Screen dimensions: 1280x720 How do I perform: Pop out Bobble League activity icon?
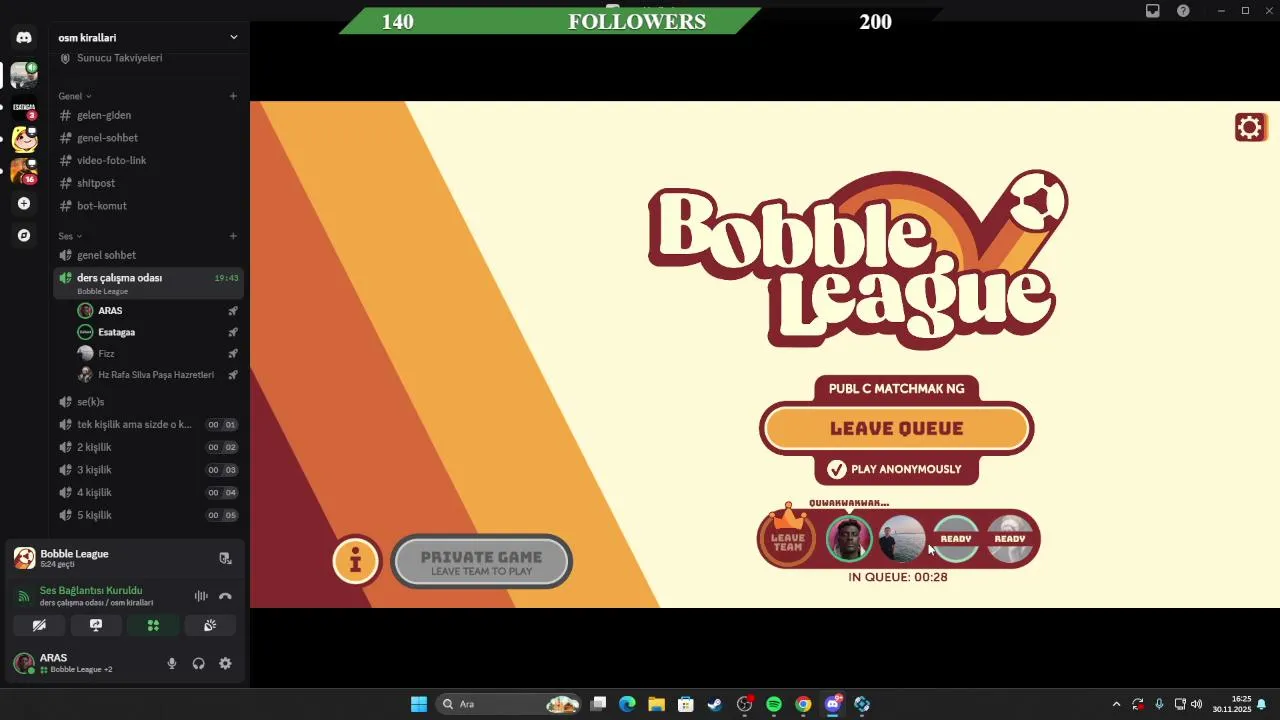225,558
